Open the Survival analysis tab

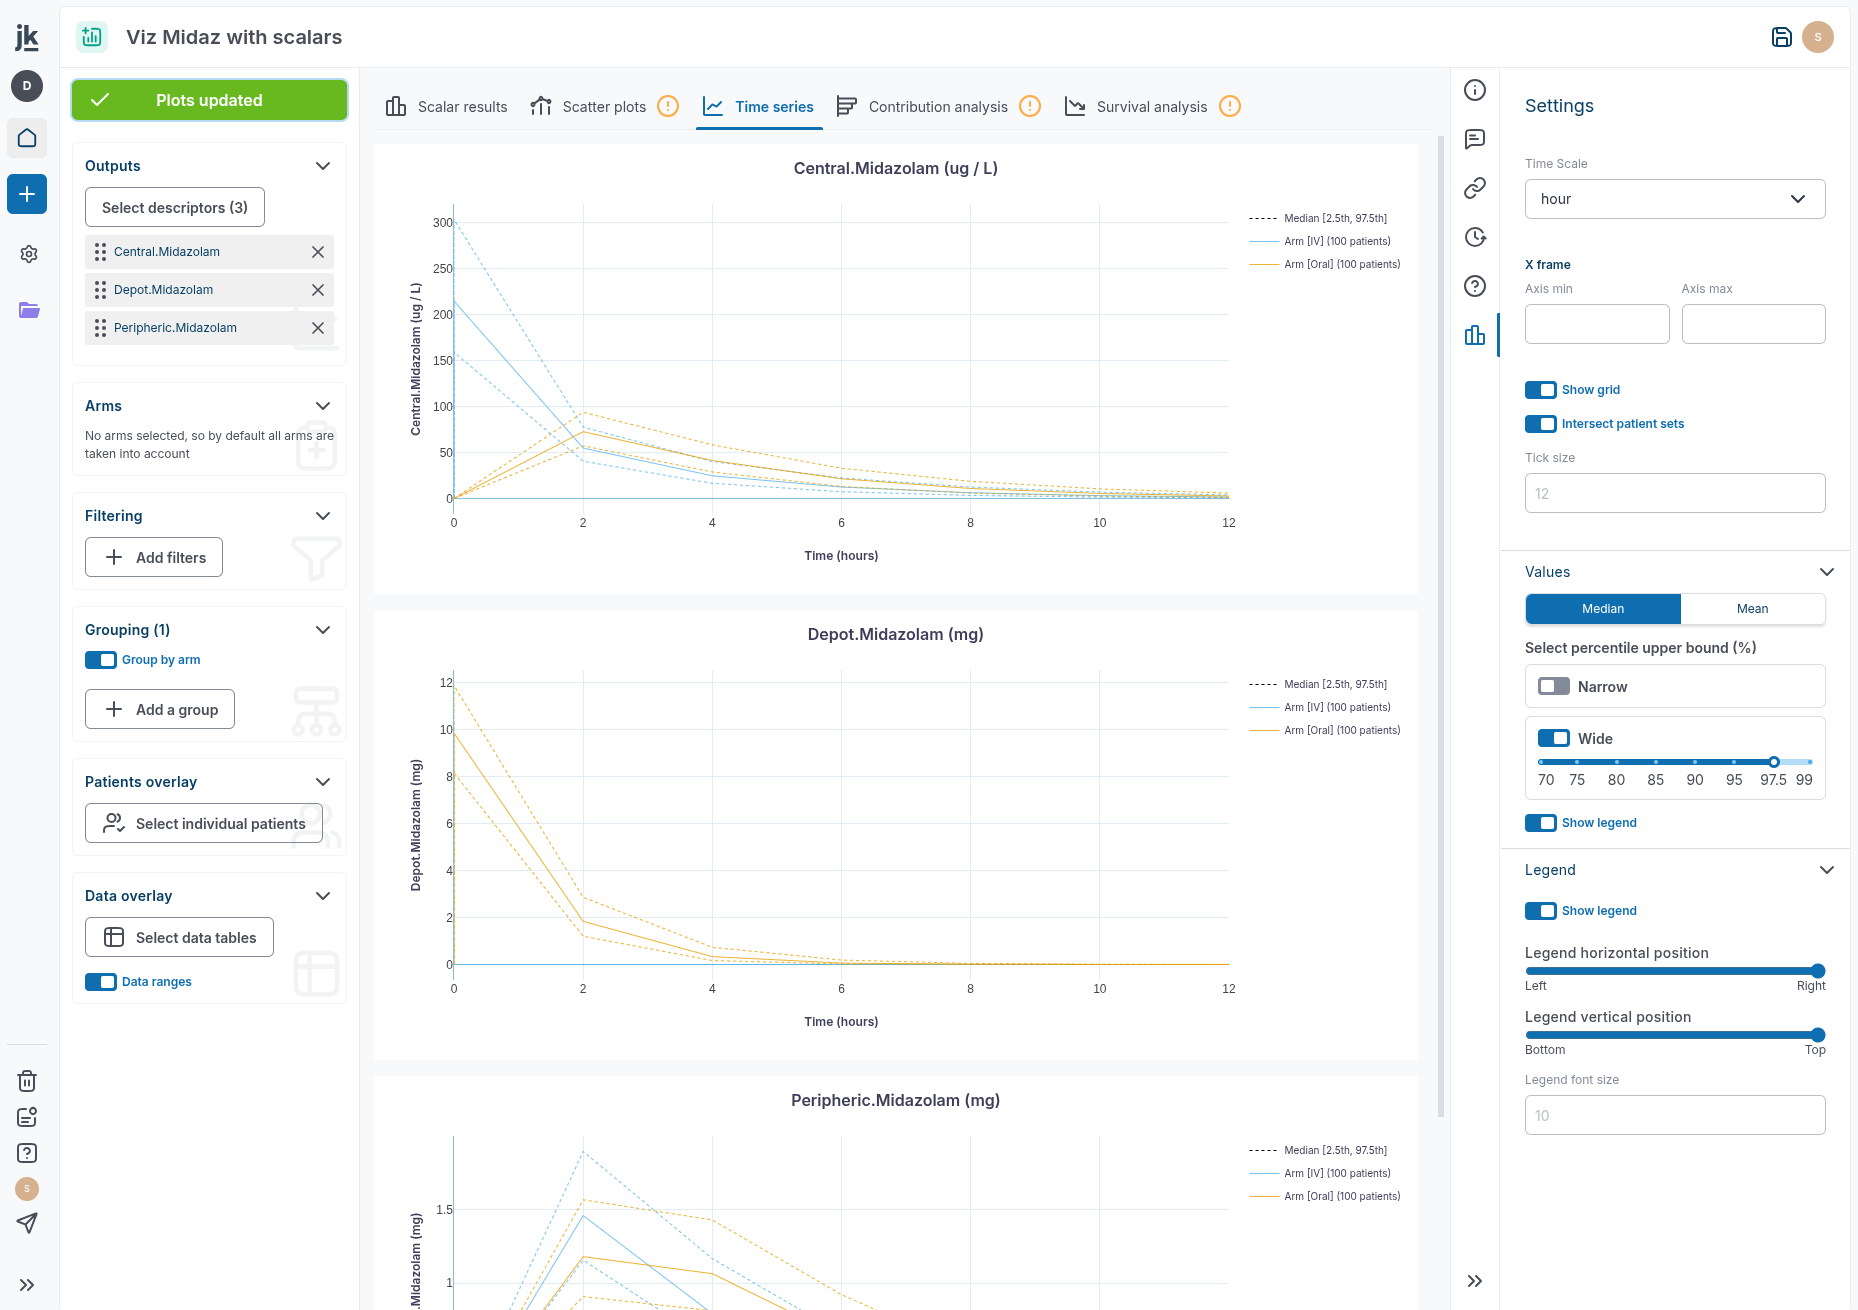coord(1151,106)
